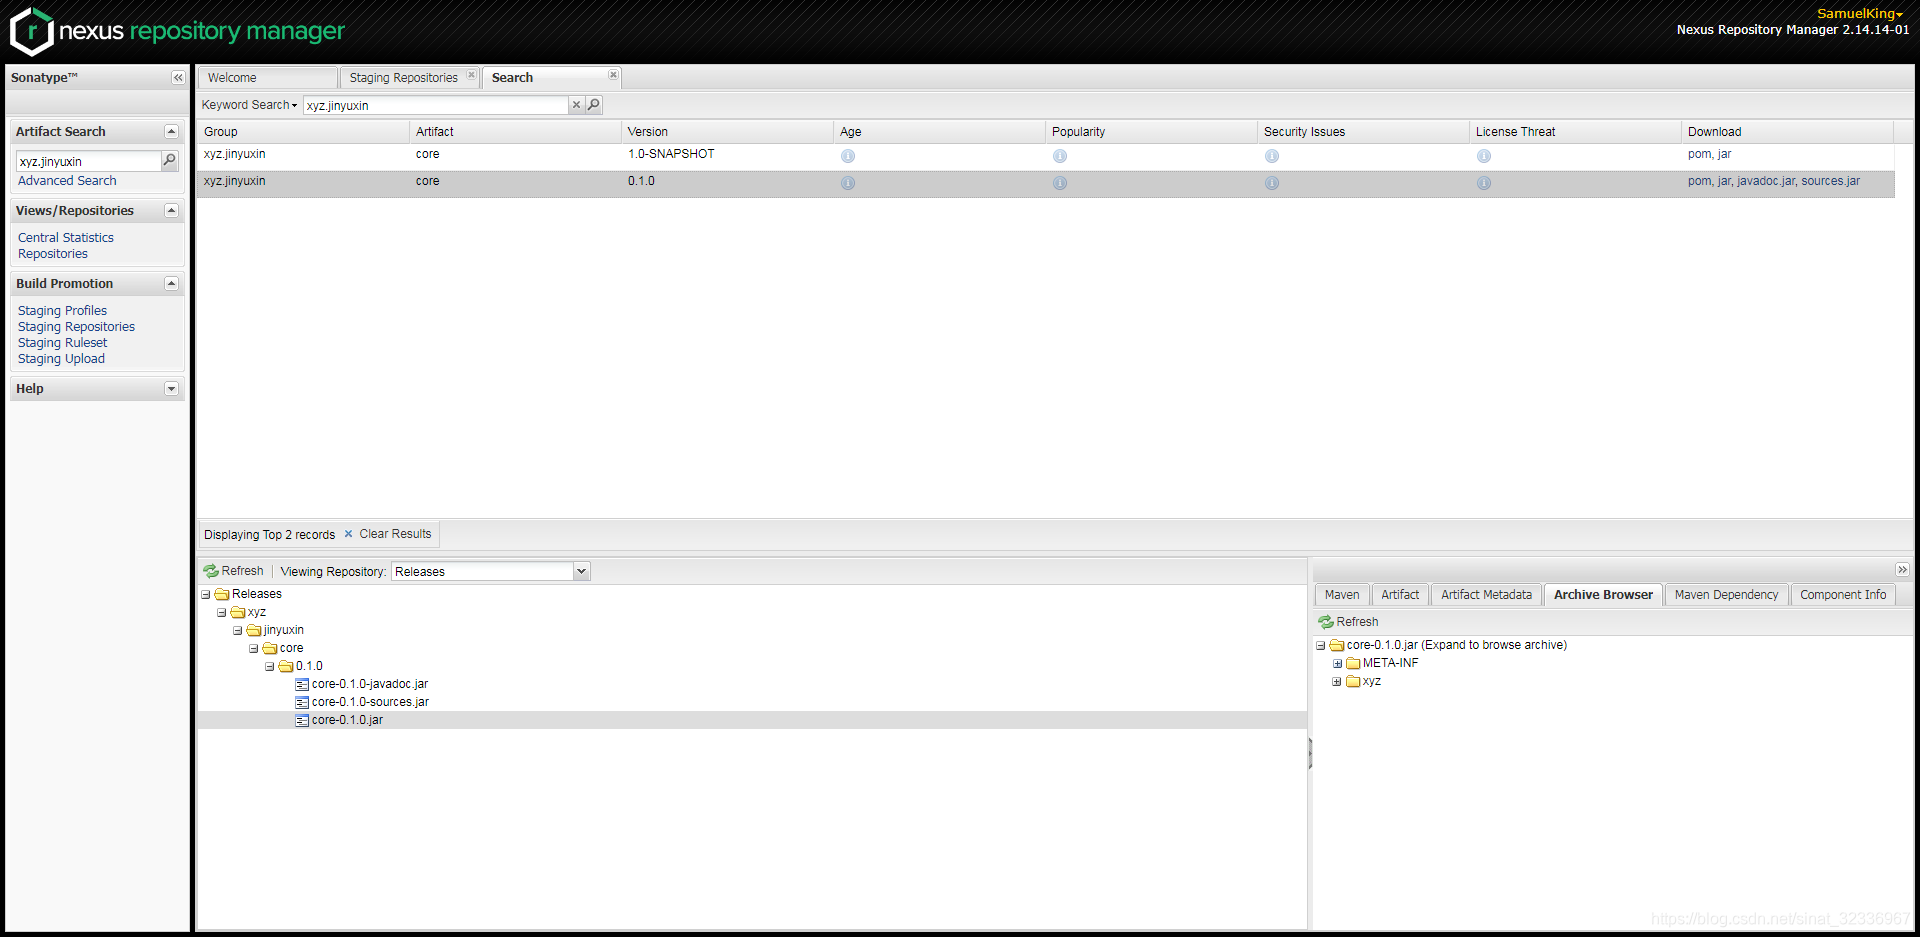The image size is (1920, 937).
Task: Click Refresh in Archive Browser panel
Action: click(1348, 622)
